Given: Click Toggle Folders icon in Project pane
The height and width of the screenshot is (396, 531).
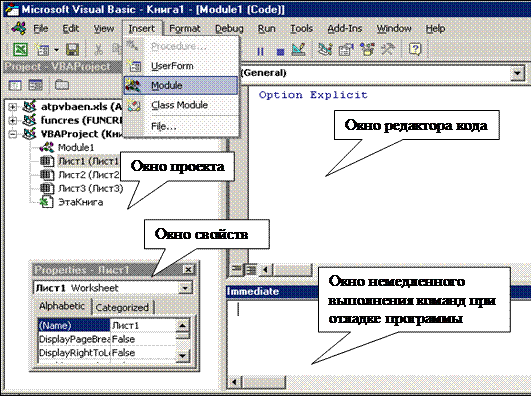Looking at the screenshot, I should (62, 85).
